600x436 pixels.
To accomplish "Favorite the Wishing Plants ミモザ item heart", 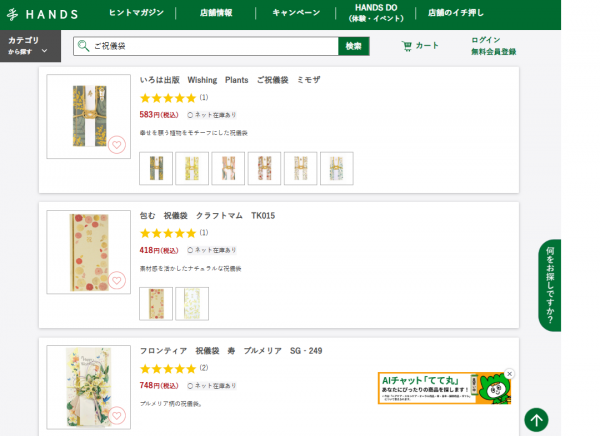I will [117, 145].
